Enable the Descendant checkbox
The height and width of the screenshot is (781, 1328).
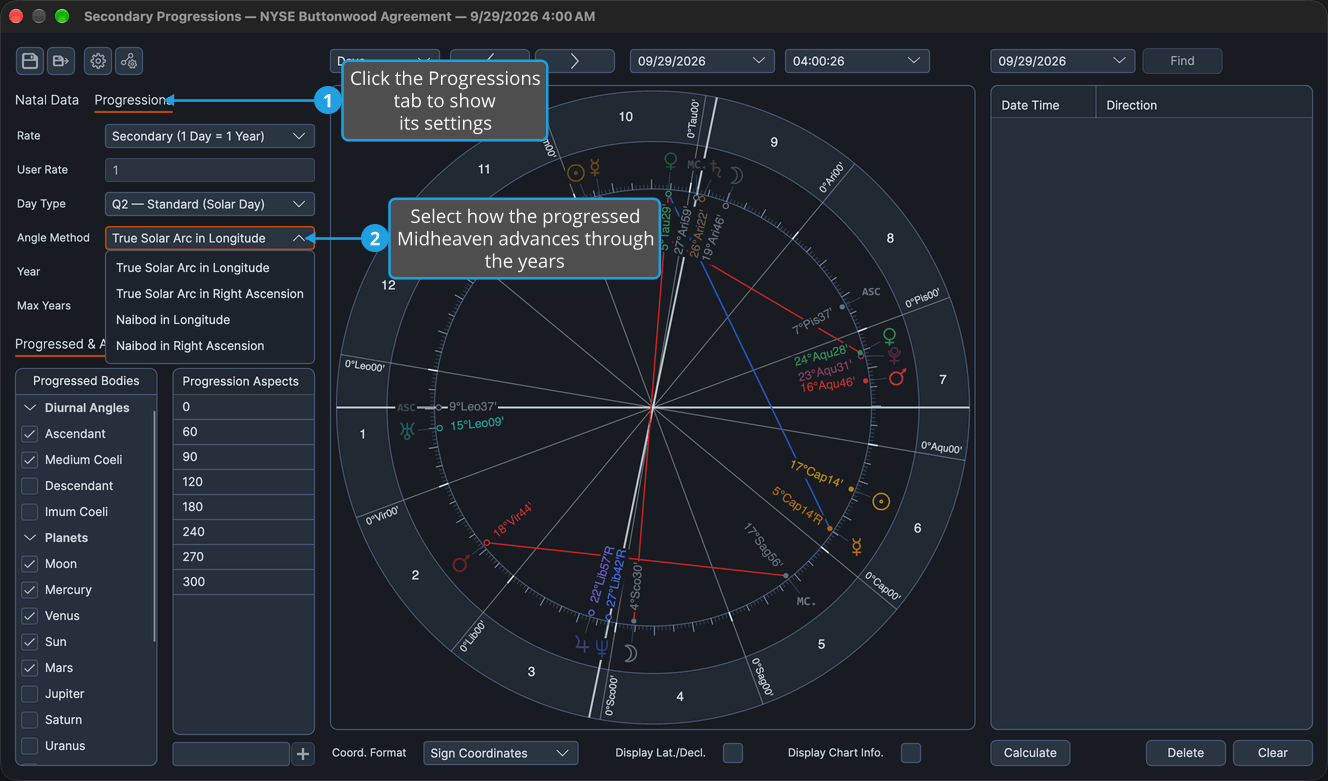[30, 486]
